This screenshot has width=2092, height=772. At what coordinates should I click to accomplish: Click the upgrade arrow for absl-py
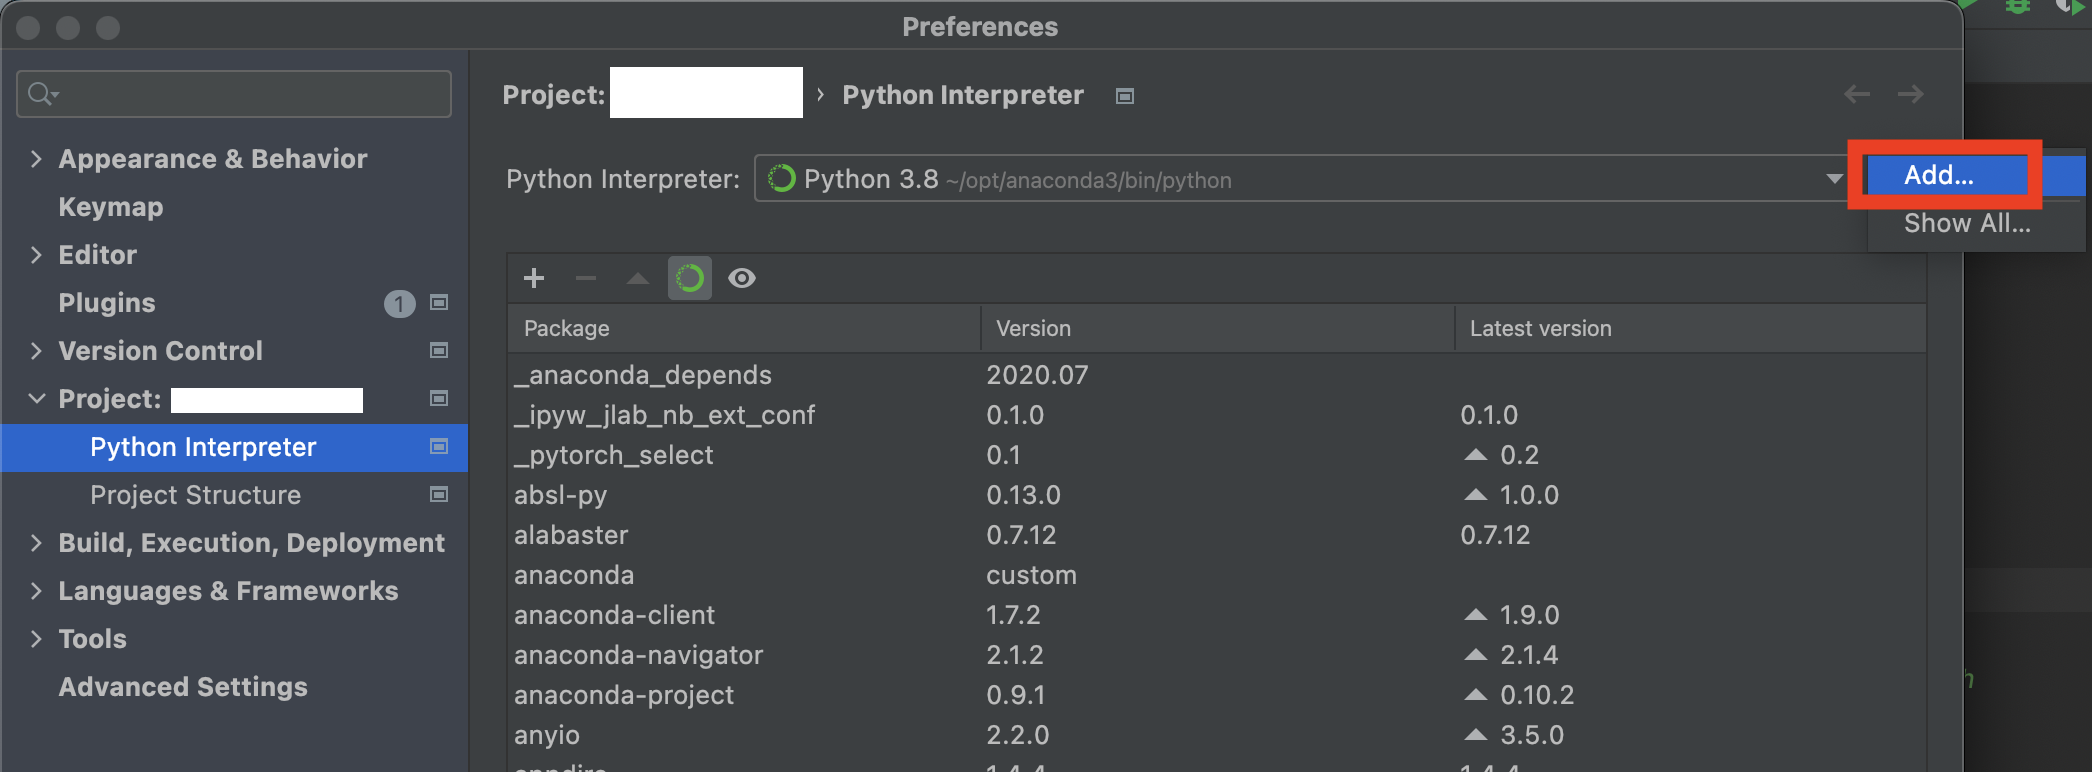pyautogui.click(x=1475, y=495)
